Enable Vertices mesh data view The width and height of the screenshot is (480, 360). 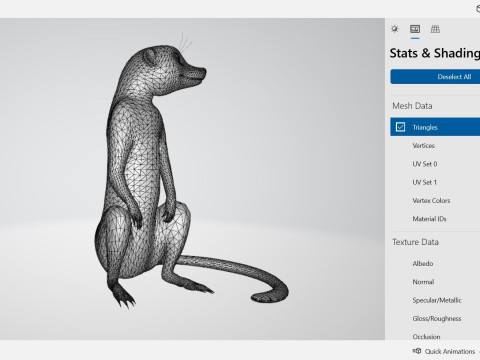pyautogui.click(x=423, y=146)
